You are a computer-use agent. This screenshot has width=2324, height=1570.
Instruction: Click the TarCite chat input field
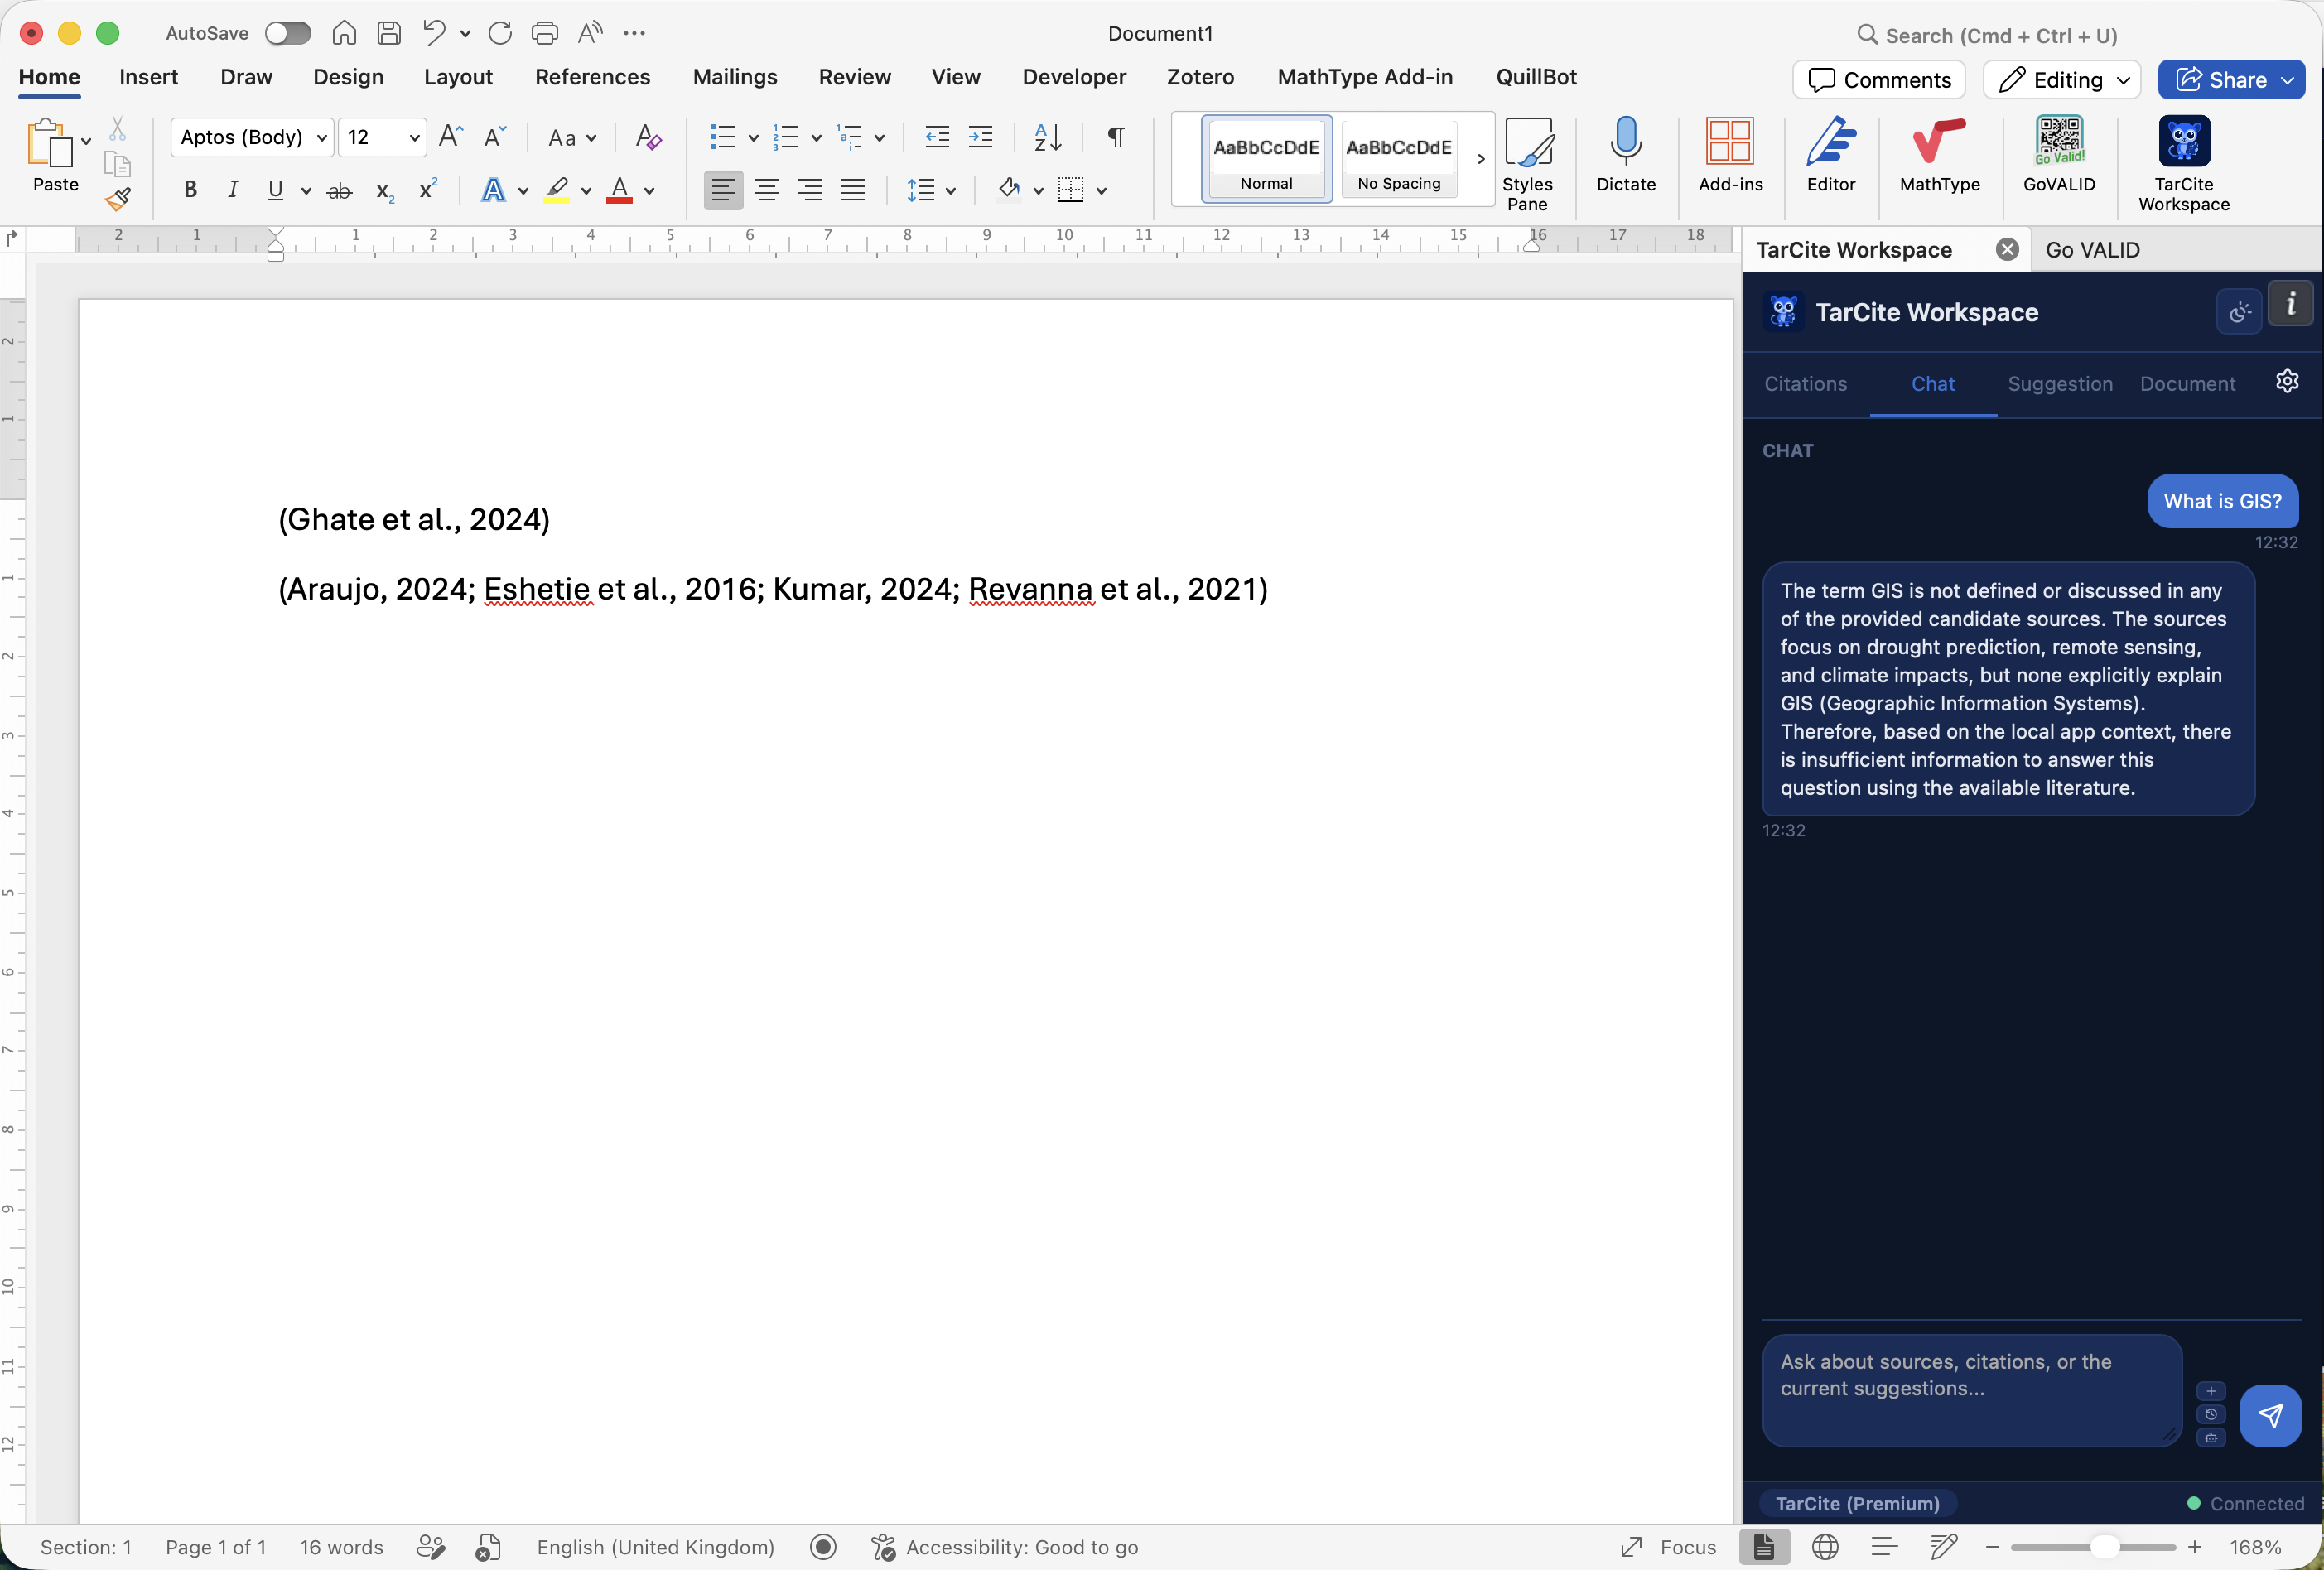click(x=1972, y=1390)
